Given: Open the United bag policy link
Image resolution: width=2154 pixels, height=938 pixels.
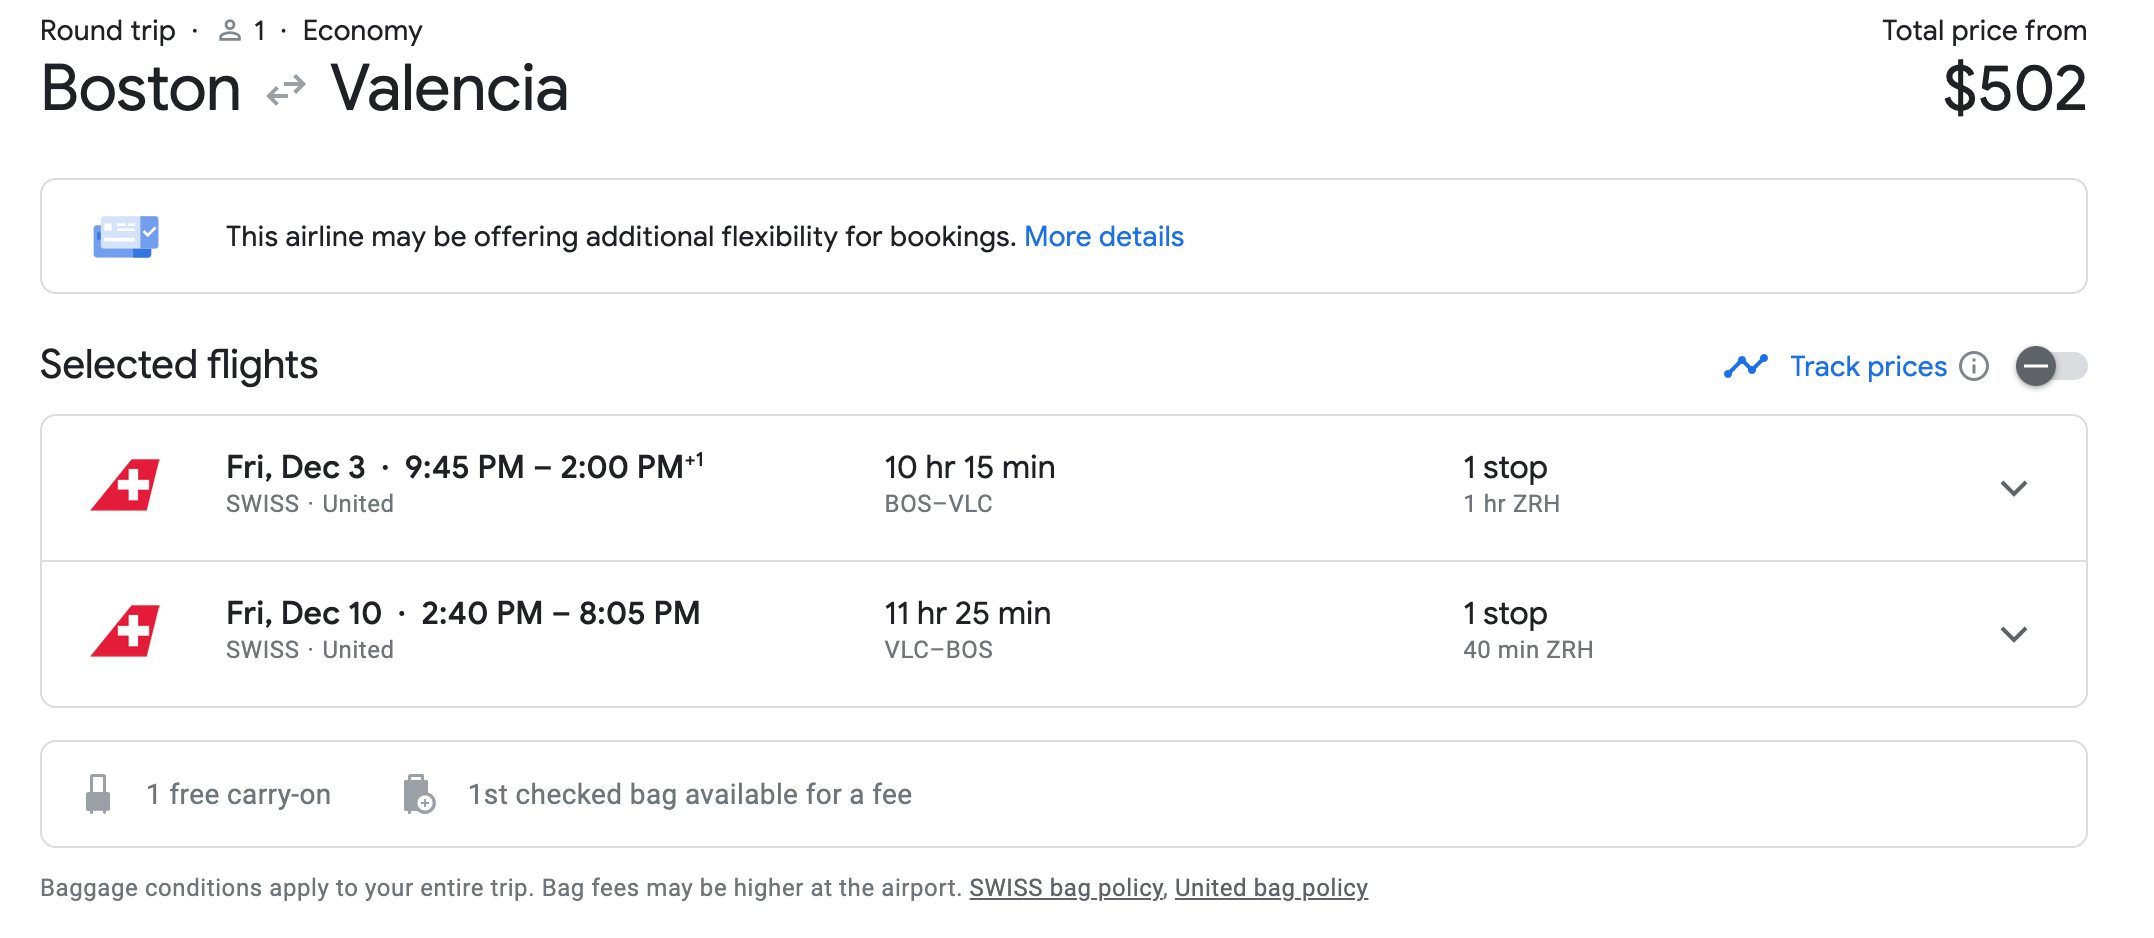Looking at the screenshot, I should (x=1270, y=888).
